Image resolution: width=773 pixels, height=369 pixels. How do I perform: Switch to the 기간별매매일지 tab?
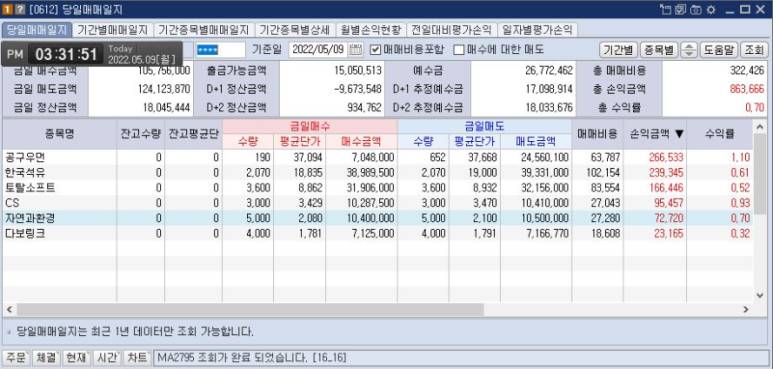(x=113, y=30)
